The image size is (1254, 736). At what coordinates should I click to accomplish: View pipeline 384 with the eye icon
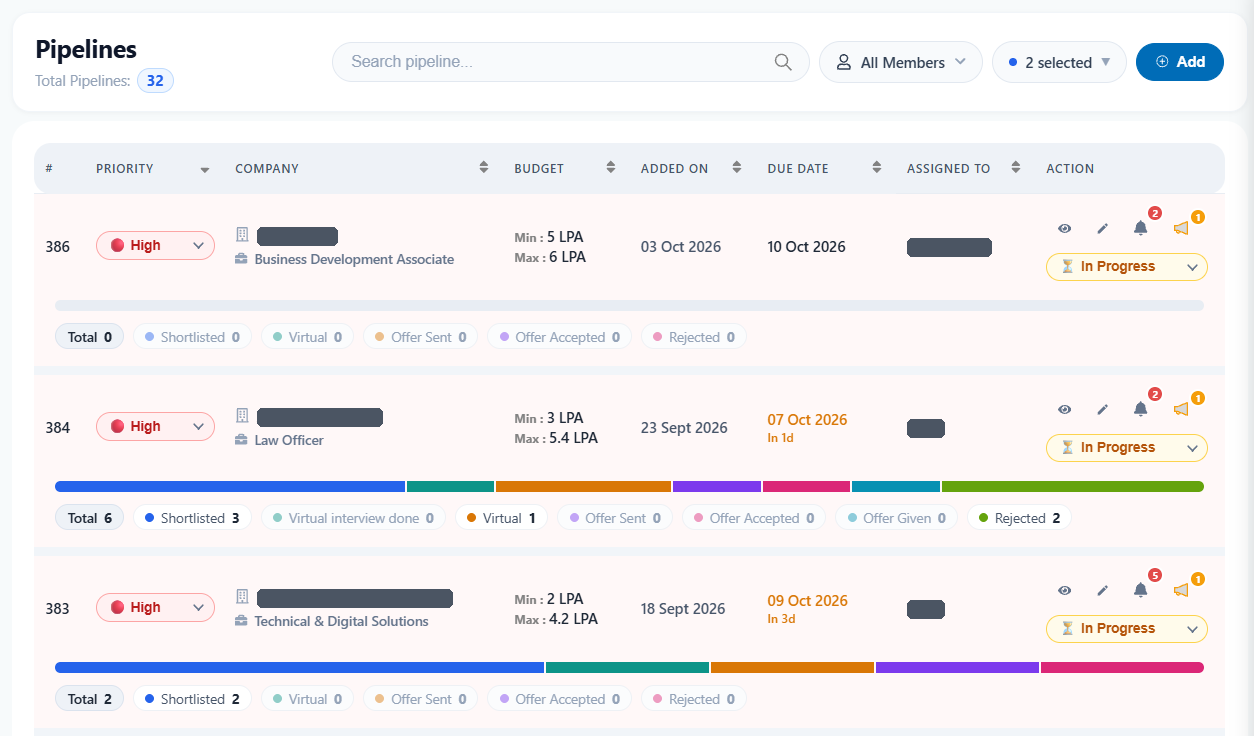point(1065,409)
